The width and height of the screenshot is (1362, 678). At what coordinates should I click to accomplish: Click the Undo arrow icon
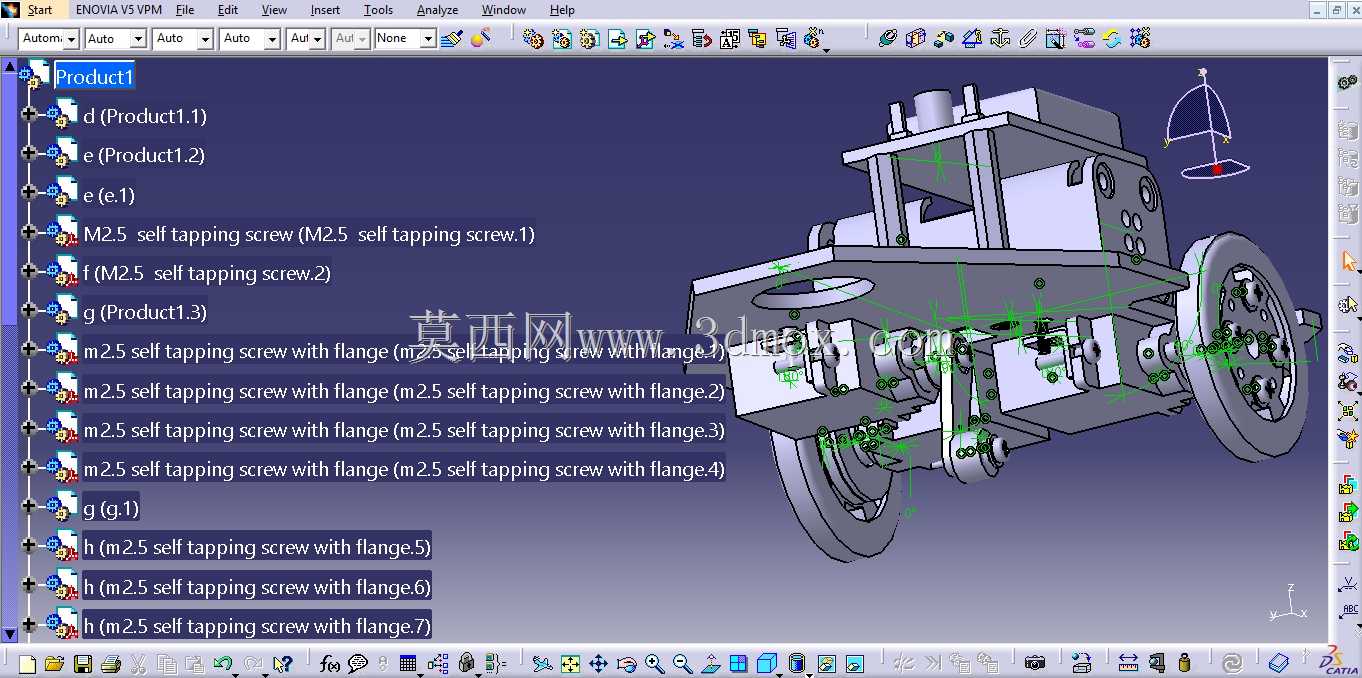222,663
